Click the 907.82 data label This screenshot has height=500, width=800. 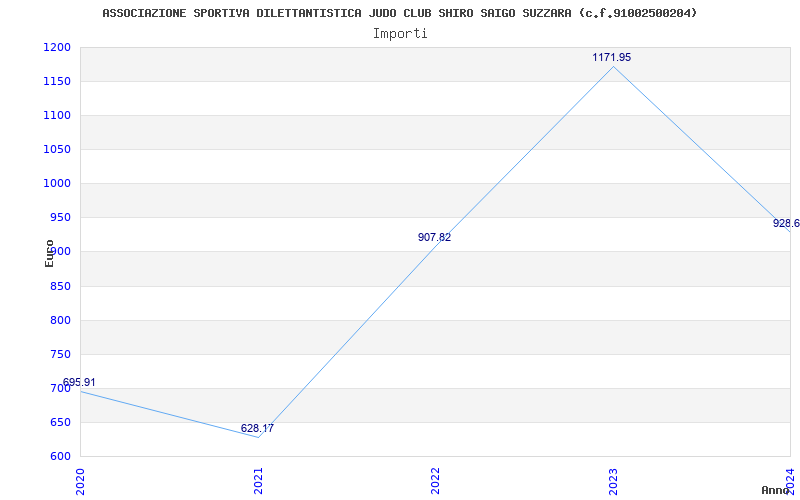[434, 237]
